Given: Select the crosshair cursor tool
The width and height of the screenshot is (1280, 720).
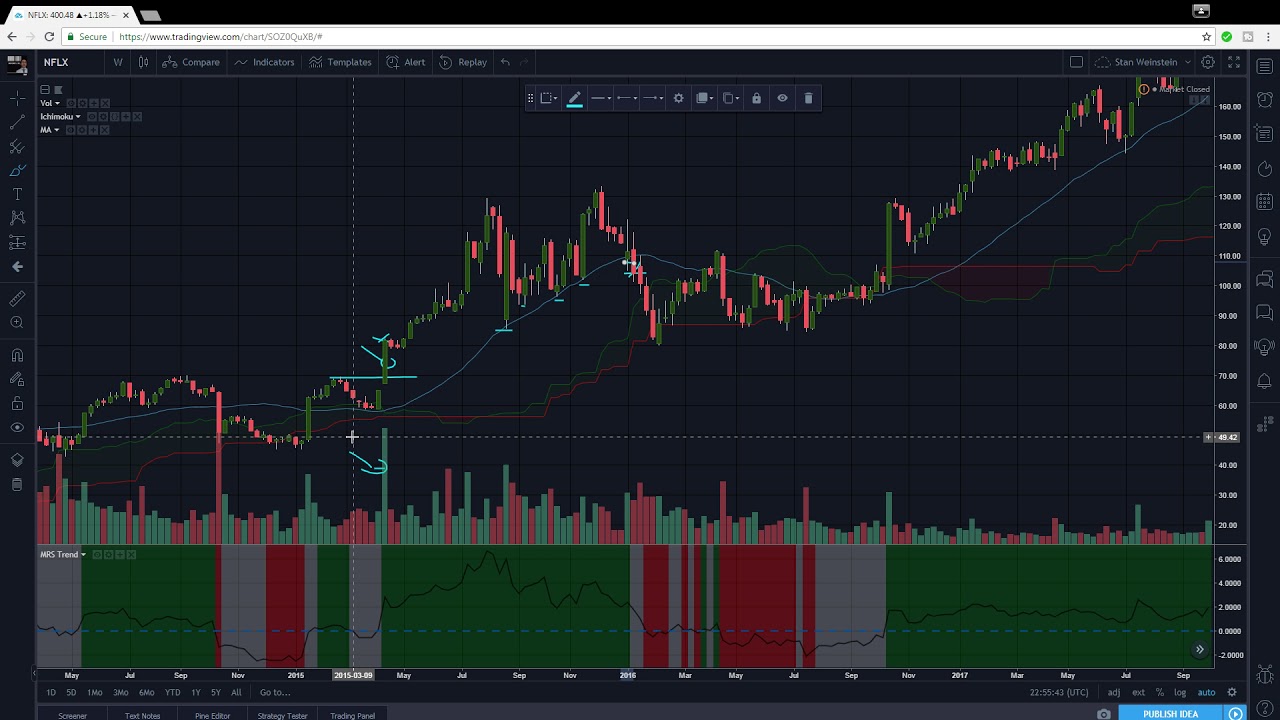Looking at the screenshot, I should [17, 98].
